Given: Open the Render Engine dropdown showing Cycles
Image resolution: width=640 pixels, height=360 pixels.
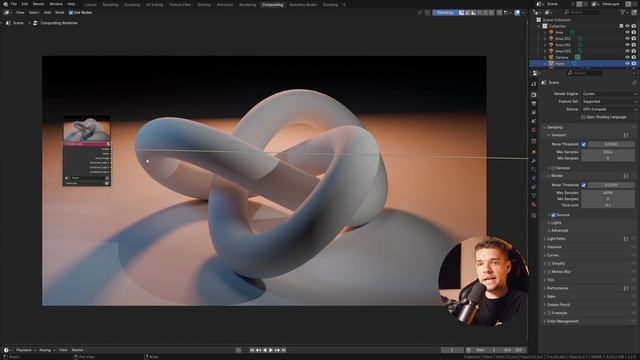Looking at the screenshot, I should 609,94.
